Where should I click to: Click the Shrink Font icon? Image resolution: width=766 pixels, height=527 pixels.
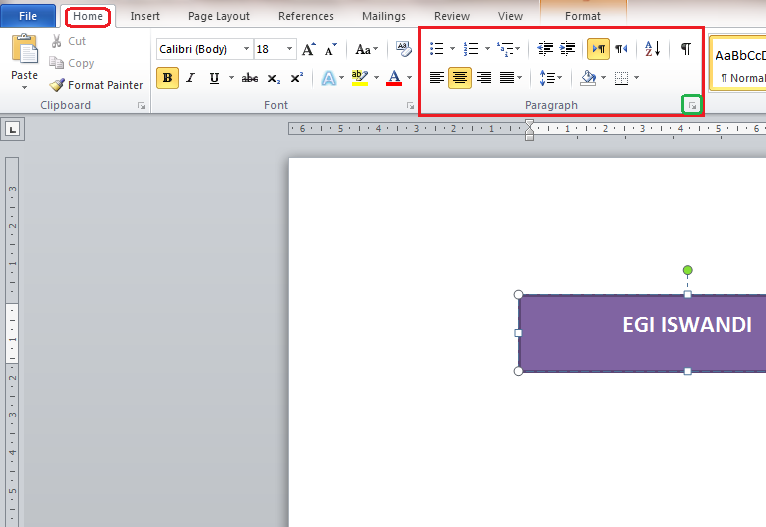pos(331,49)
